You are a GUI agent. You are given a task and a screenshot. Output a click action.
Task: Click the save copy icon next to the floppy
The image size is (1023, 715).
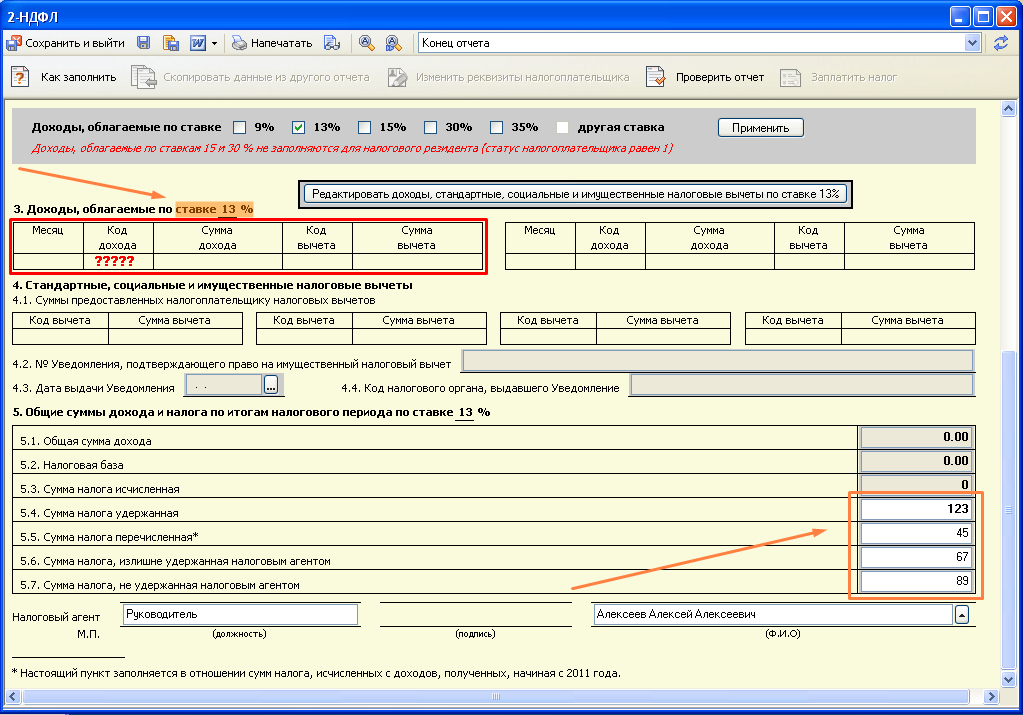pos(171,43)
